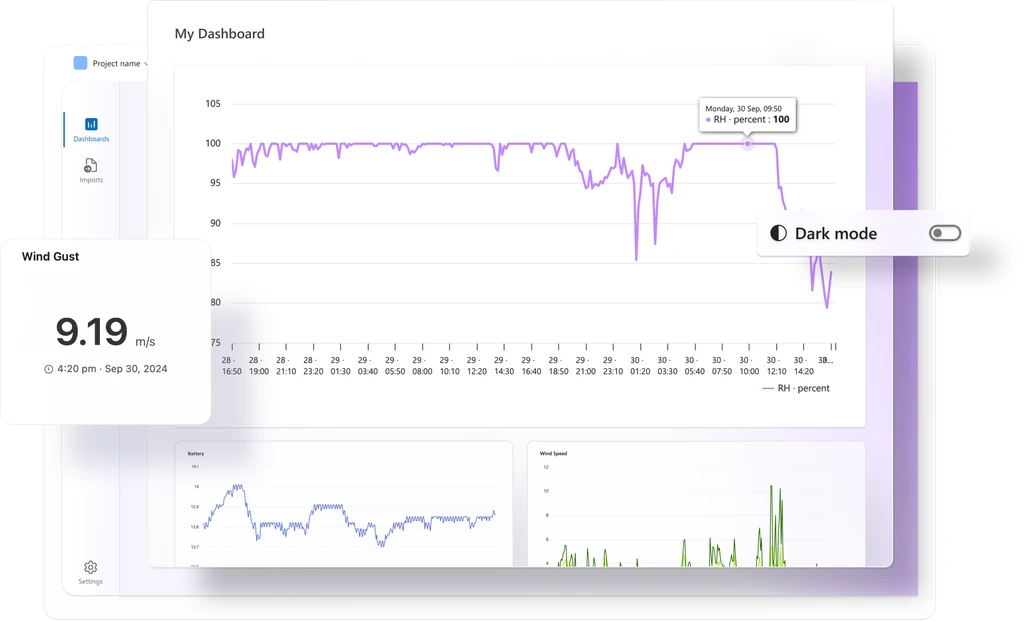Click the 4:20 pm · Sep 30, 2024 timestamp
Viewport: 1024px width, 622px height.
pyautogui.click(x=112, y=369)
